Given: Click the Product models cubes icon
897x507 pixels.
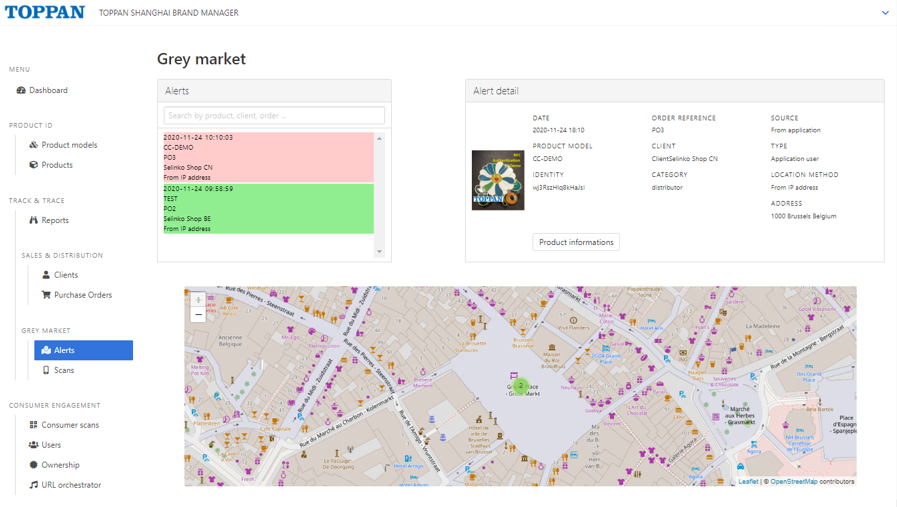Looking at the screenshot, I should (x=33, y=145).
